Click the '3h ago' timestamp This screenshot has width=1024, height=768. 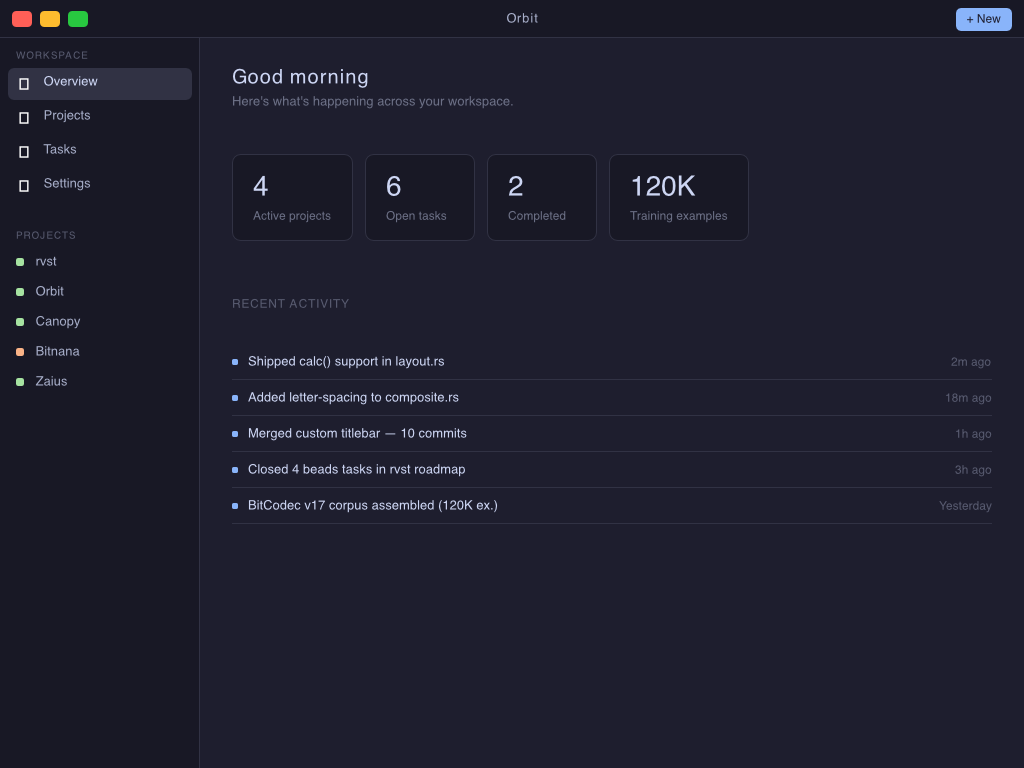coord(972,470)
